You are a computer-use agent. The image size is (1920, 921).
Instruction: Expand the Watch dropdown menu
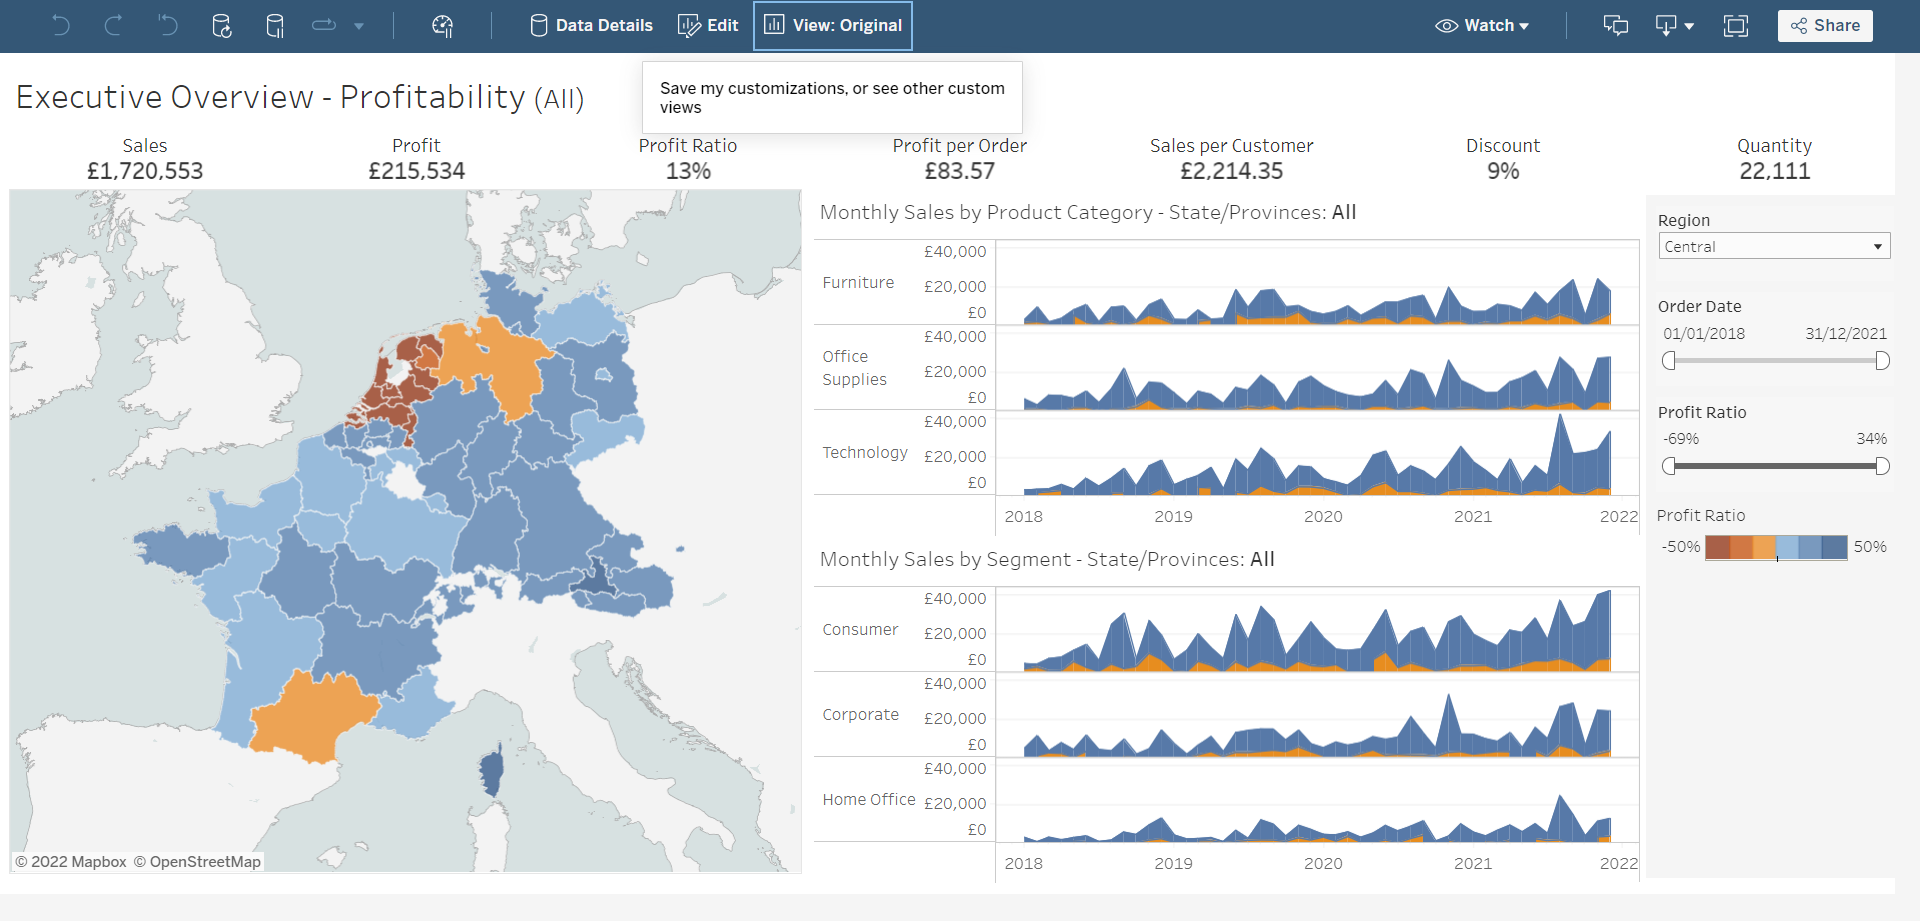click(x=1483, y=25)
